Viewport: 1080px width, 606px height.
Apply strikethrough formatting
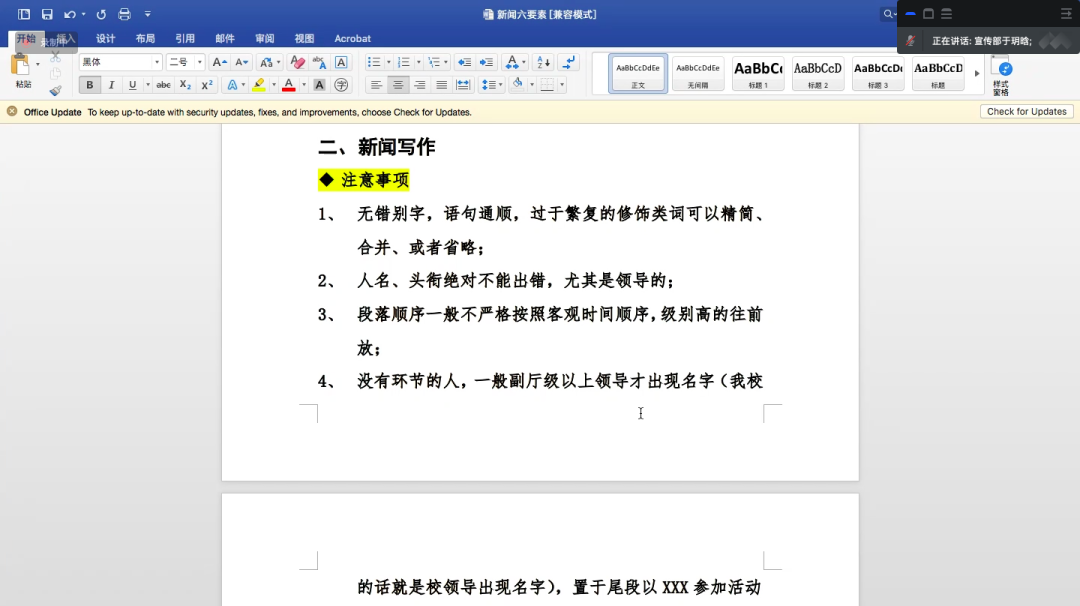pyautogui.click(x=163, y=85)
